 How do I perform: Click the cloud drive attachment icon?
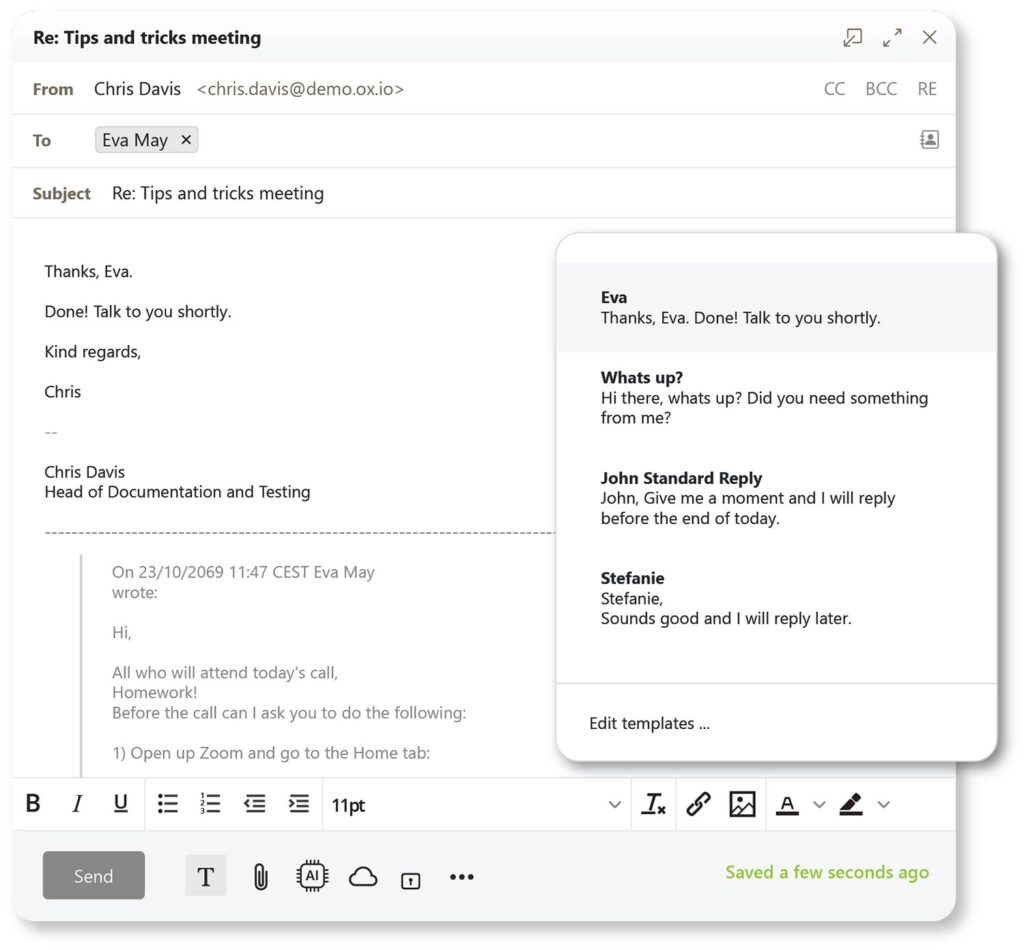(363, 877)
